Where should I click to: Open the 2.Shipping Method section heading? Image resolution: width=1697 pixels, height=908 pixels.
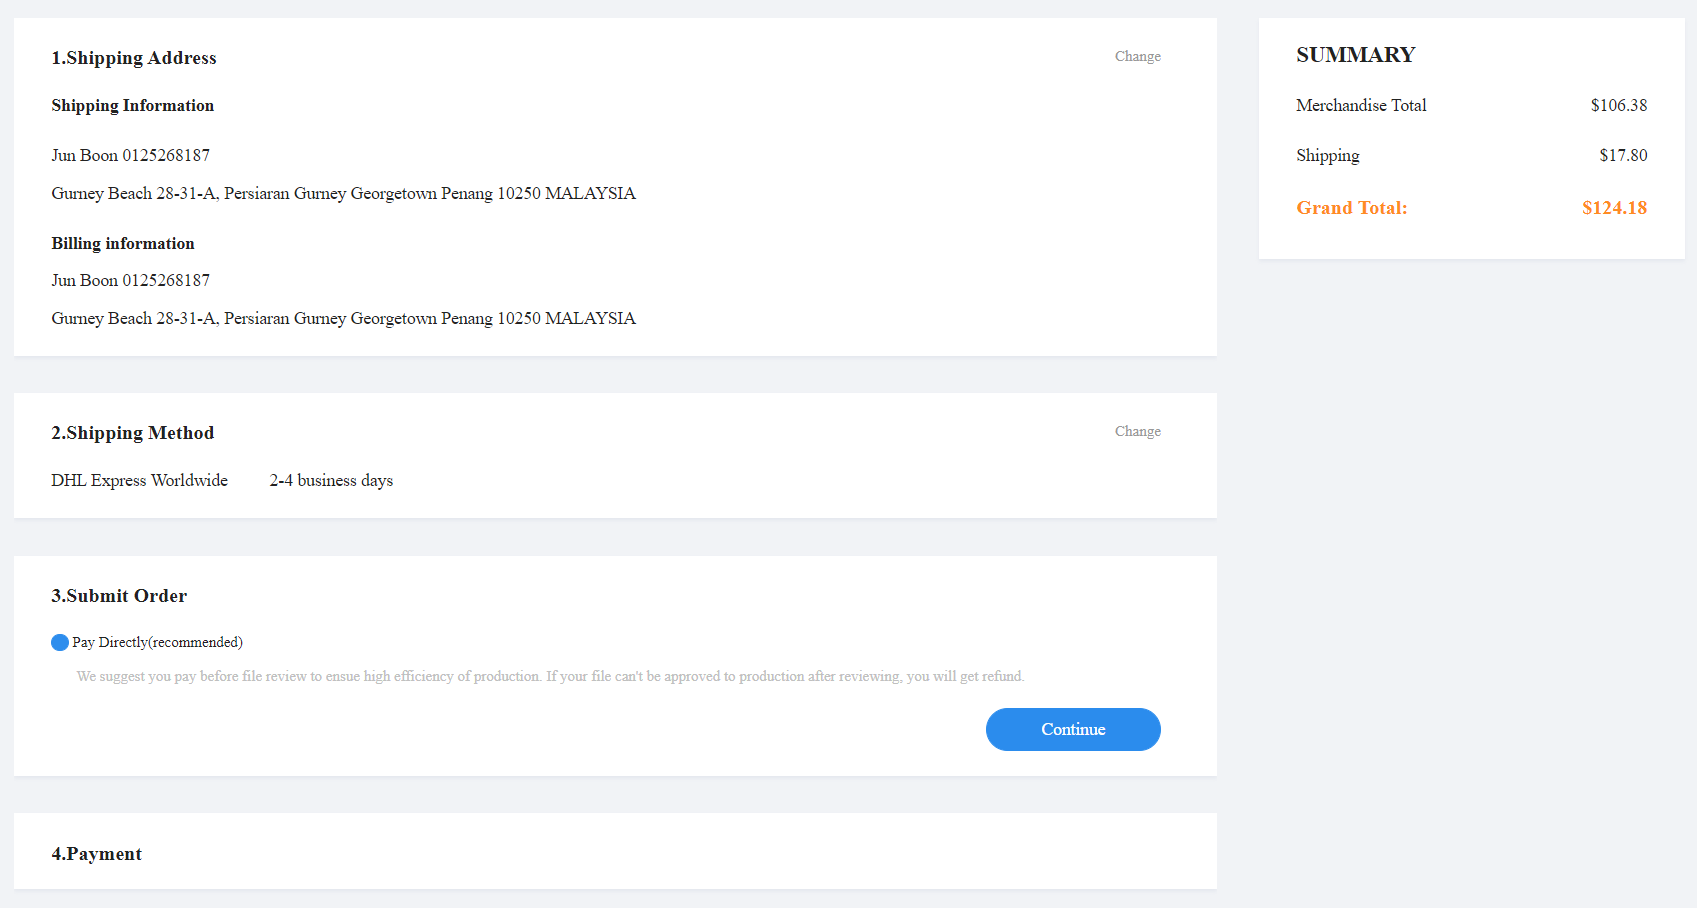click(x=133, y=433)
